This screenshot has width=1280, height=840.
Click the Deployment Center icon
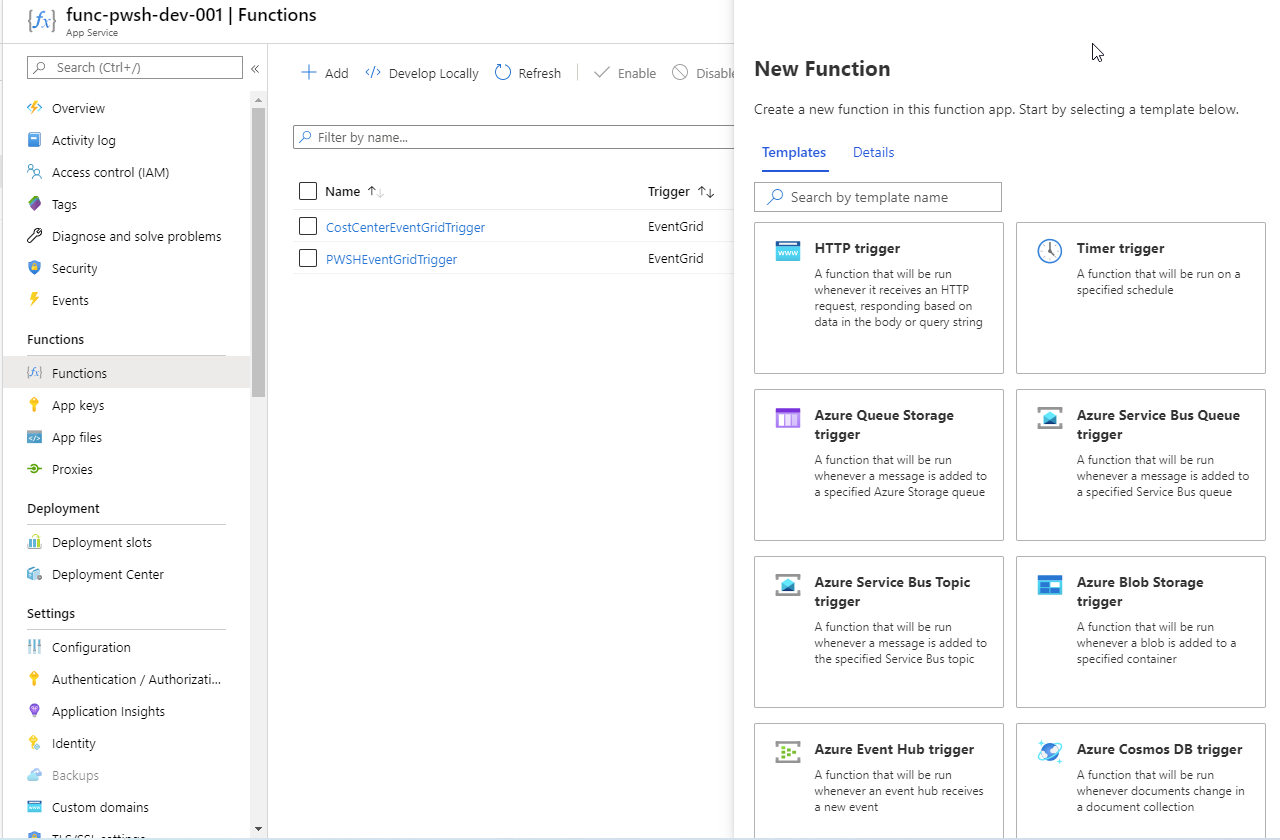tap(35, 574)
